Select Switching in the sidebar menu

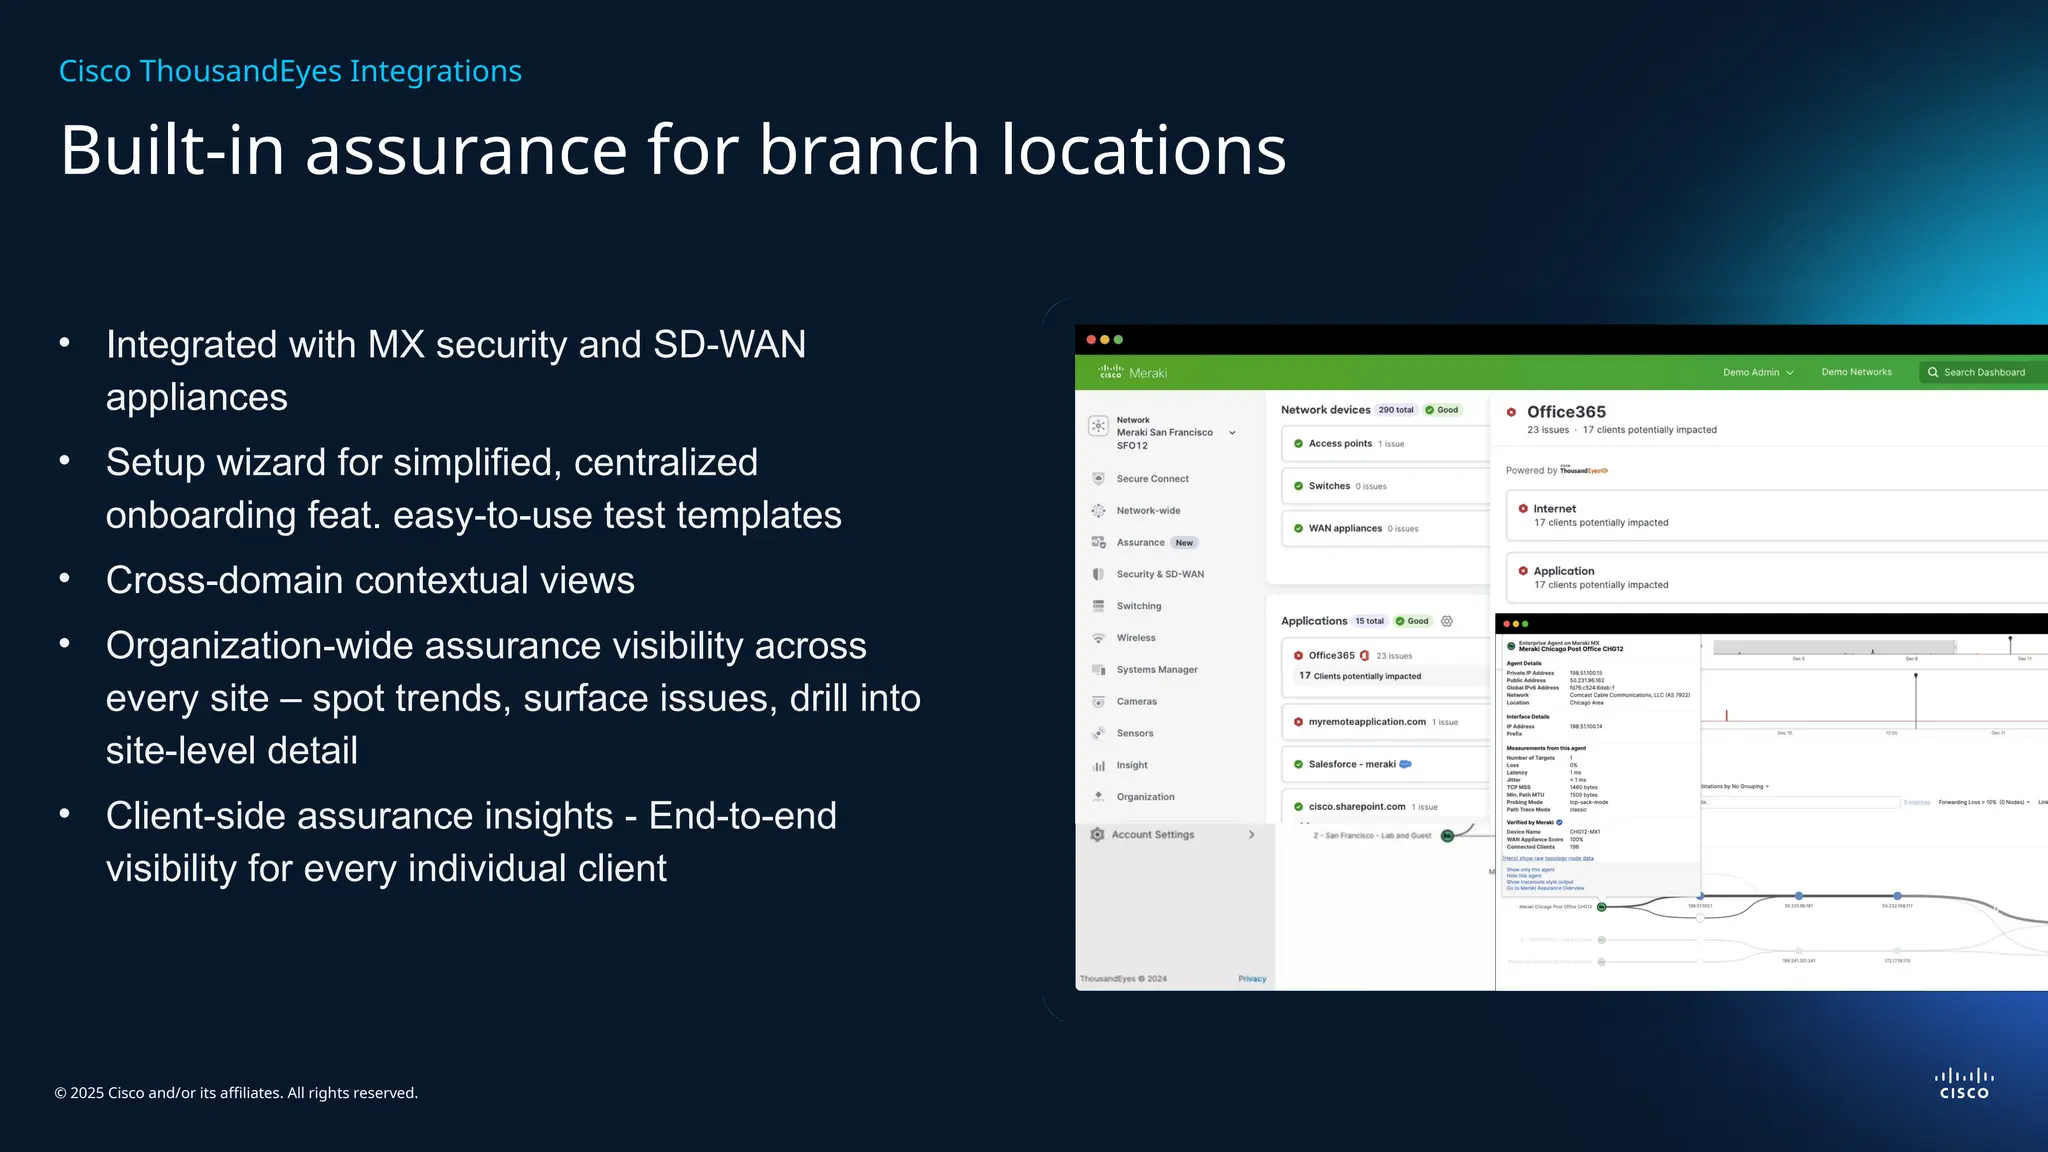click(1138, 606)
